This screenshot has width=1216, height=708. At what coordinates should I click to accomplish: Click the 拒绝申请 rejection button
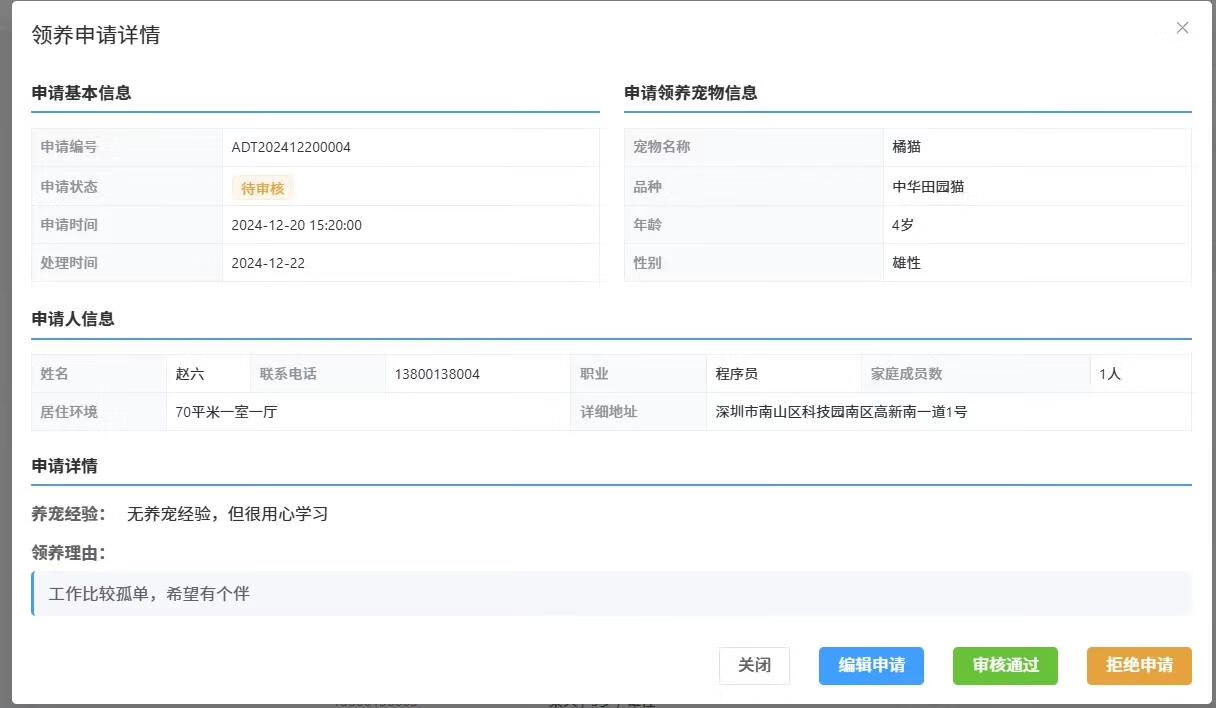point(1139,665)
